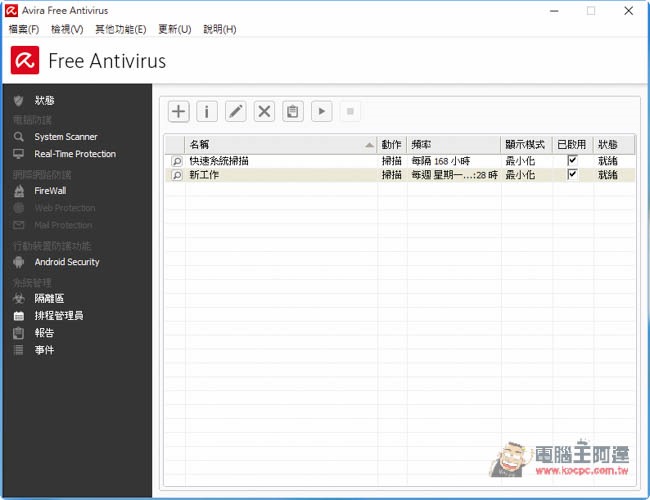Go to Real-Time Protection section
Viewport: 650px width, 500px height.
75,154
